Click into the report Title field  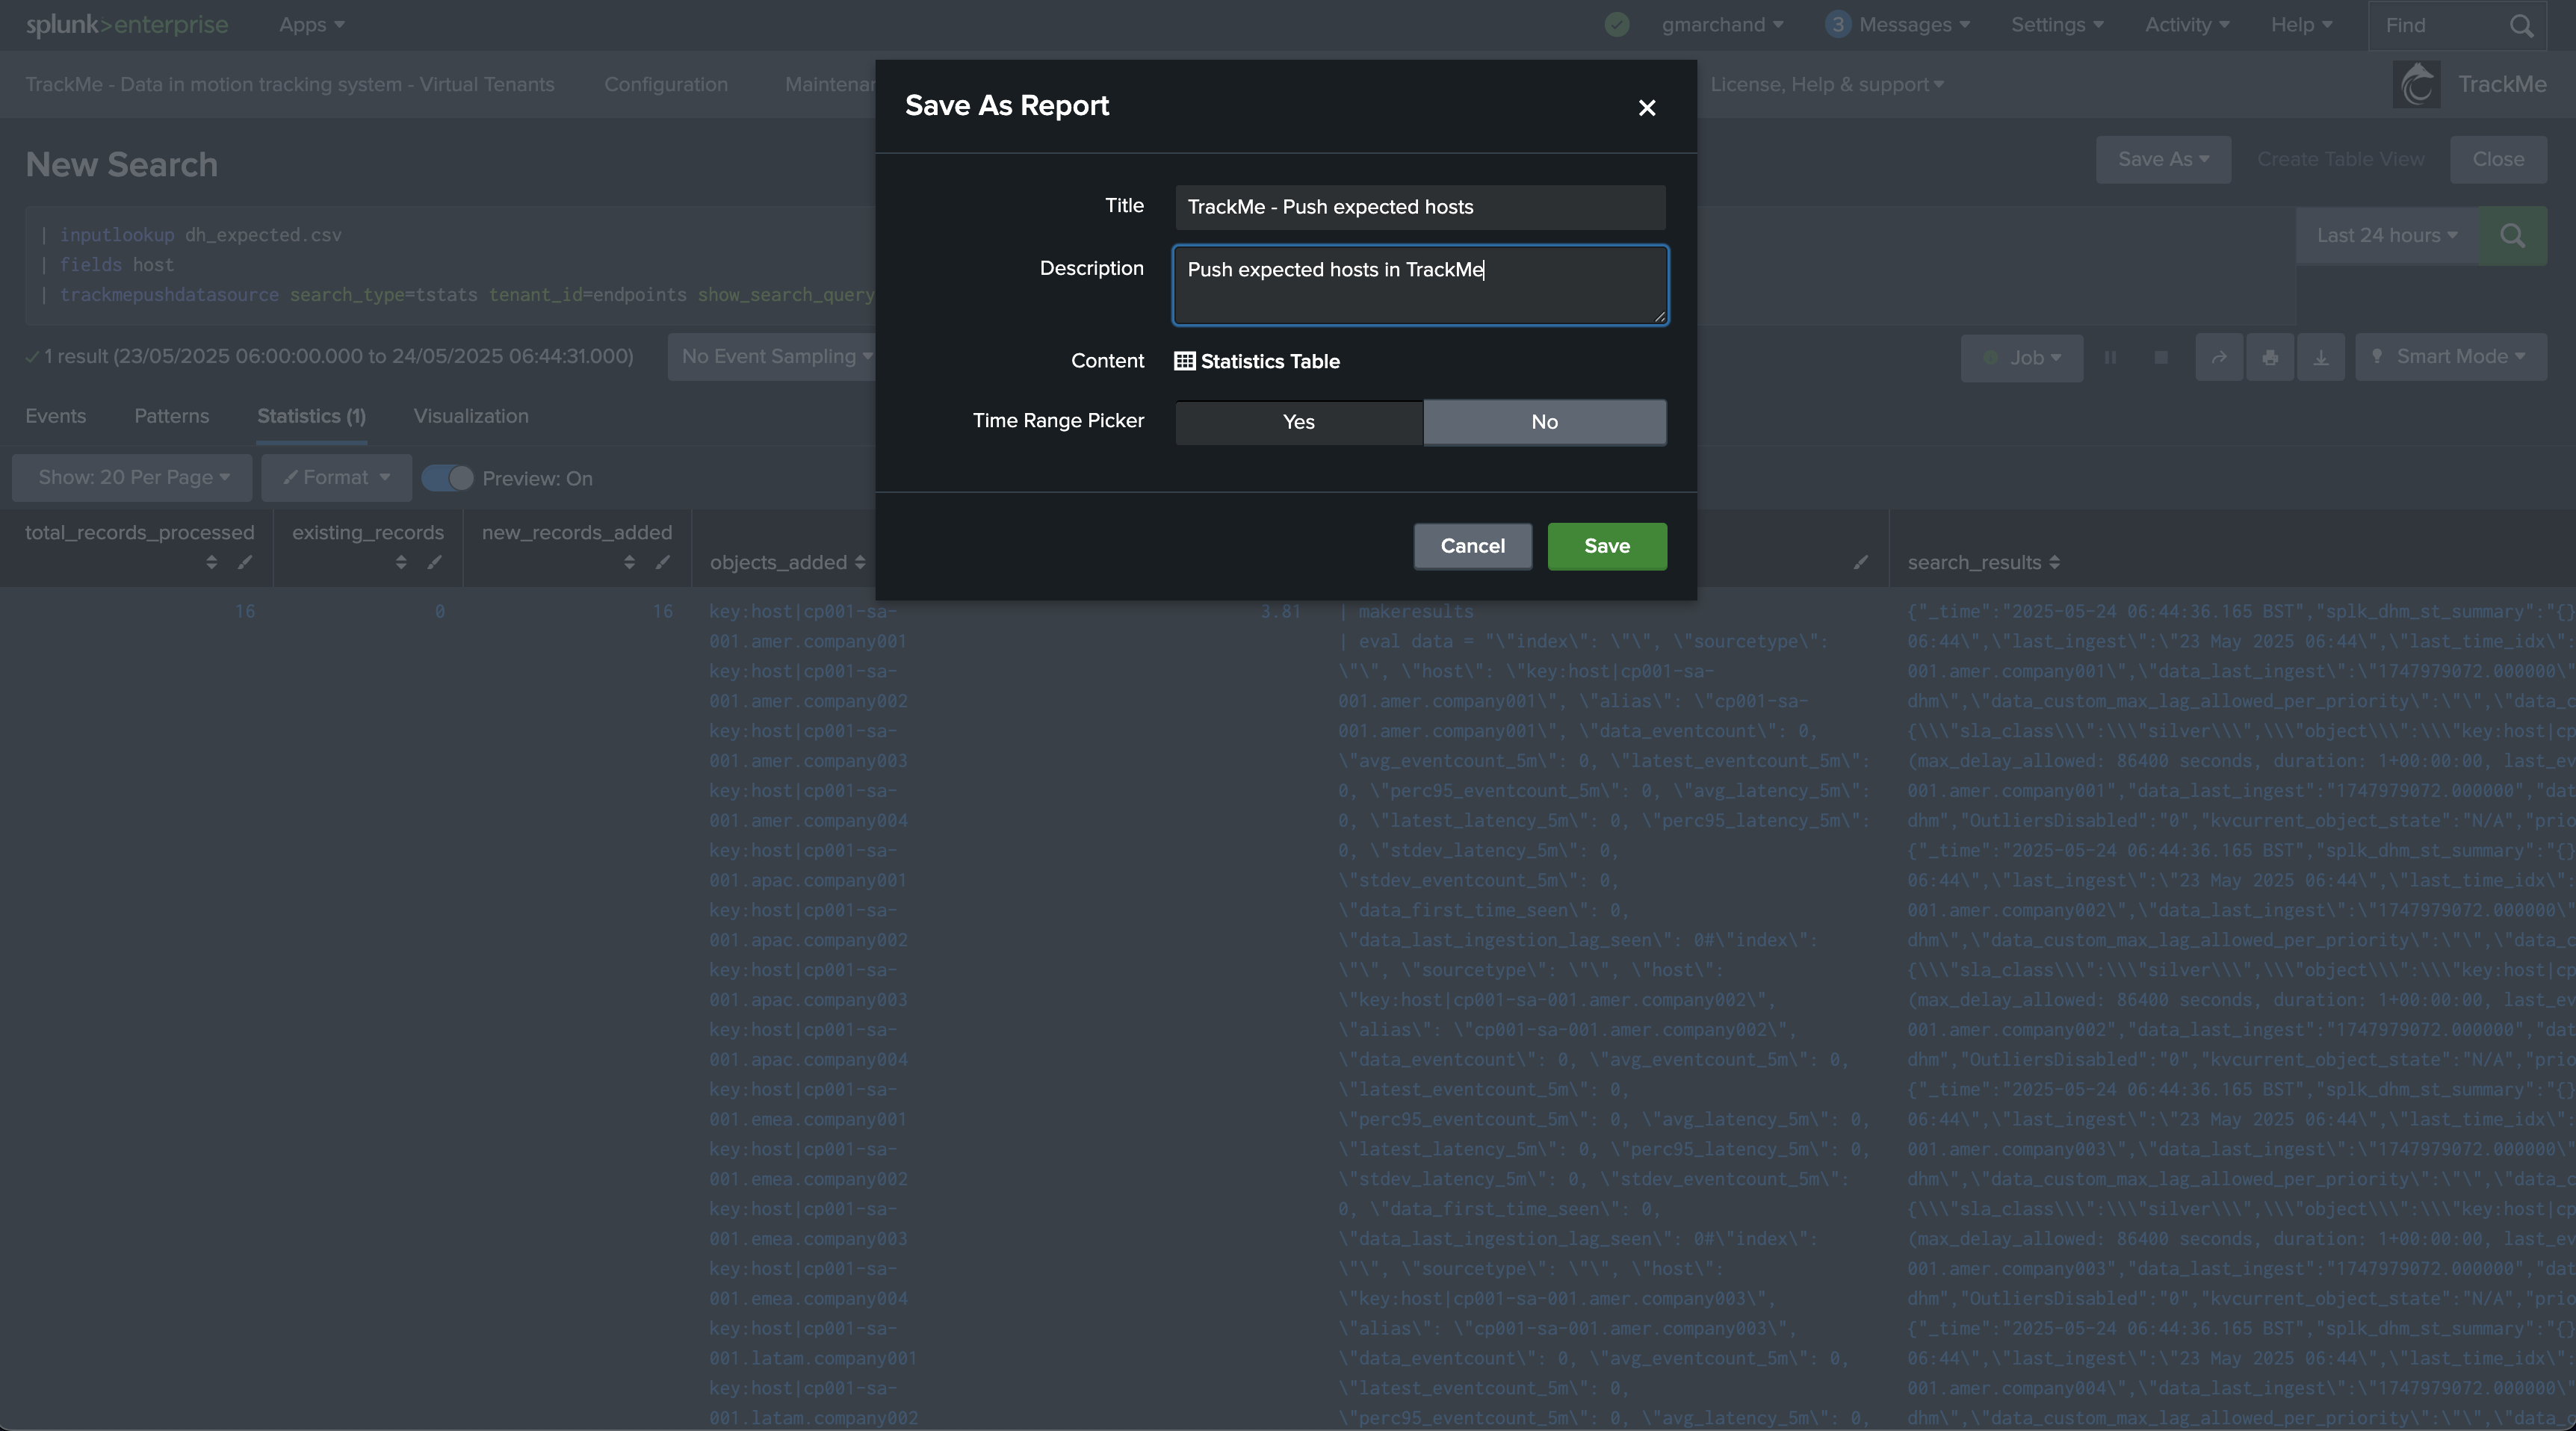[1419, 207]
